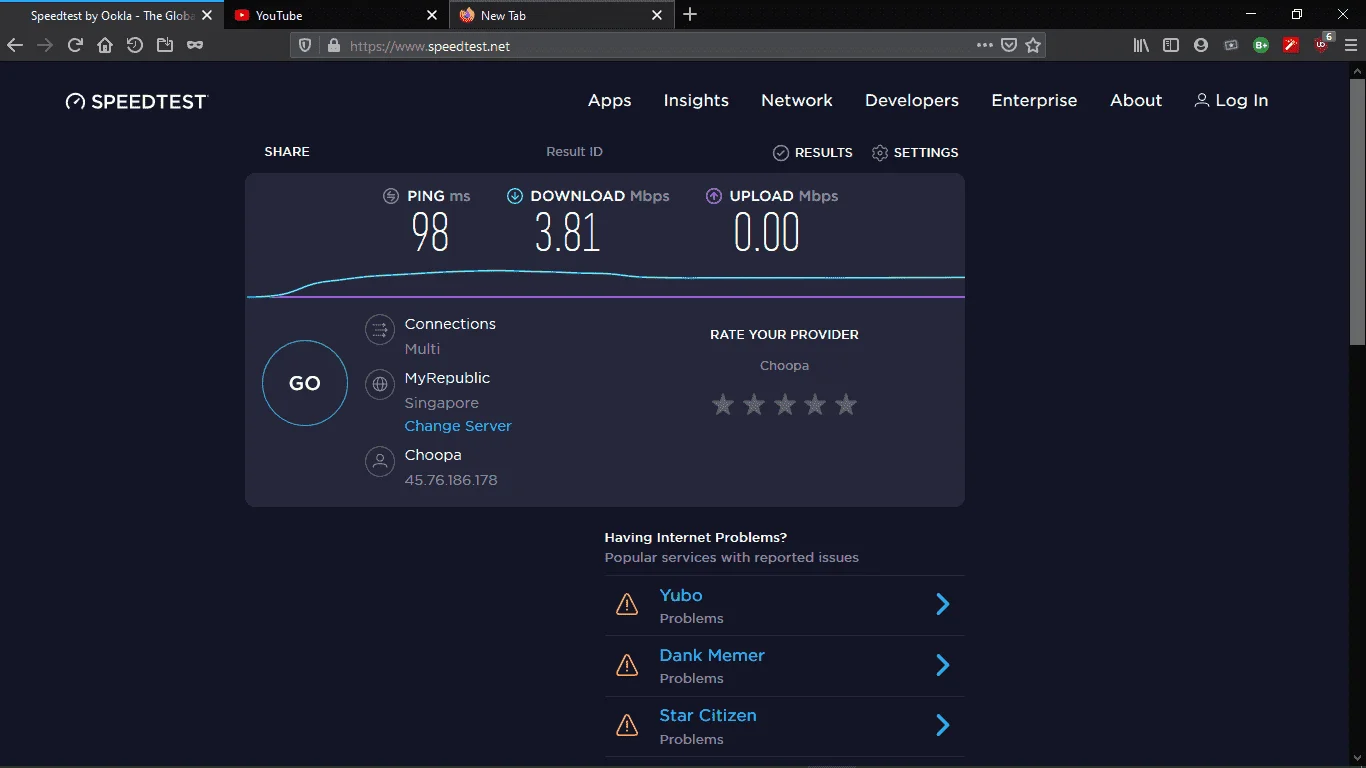Open a new tab with the plus button
Screen dimensions: 1366x768
[690, 15]
